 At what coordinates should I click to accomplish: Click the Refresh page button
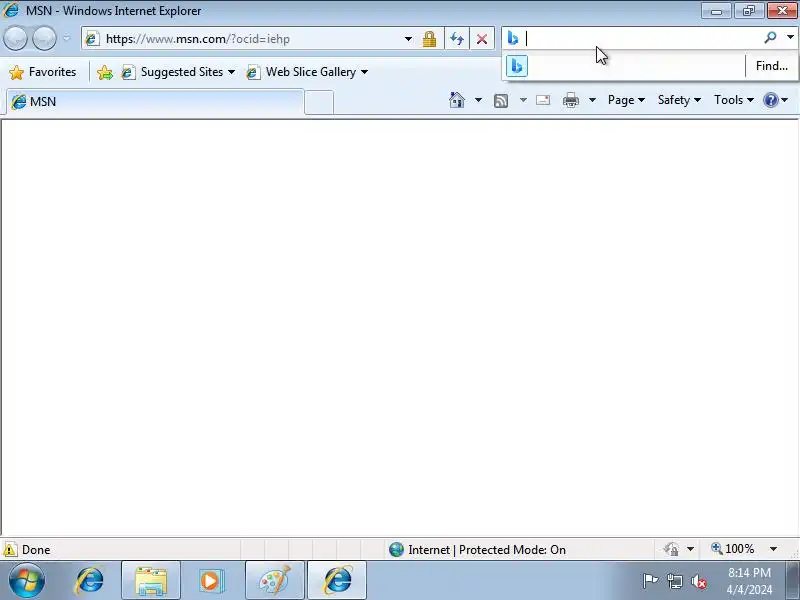coord(457,39)
